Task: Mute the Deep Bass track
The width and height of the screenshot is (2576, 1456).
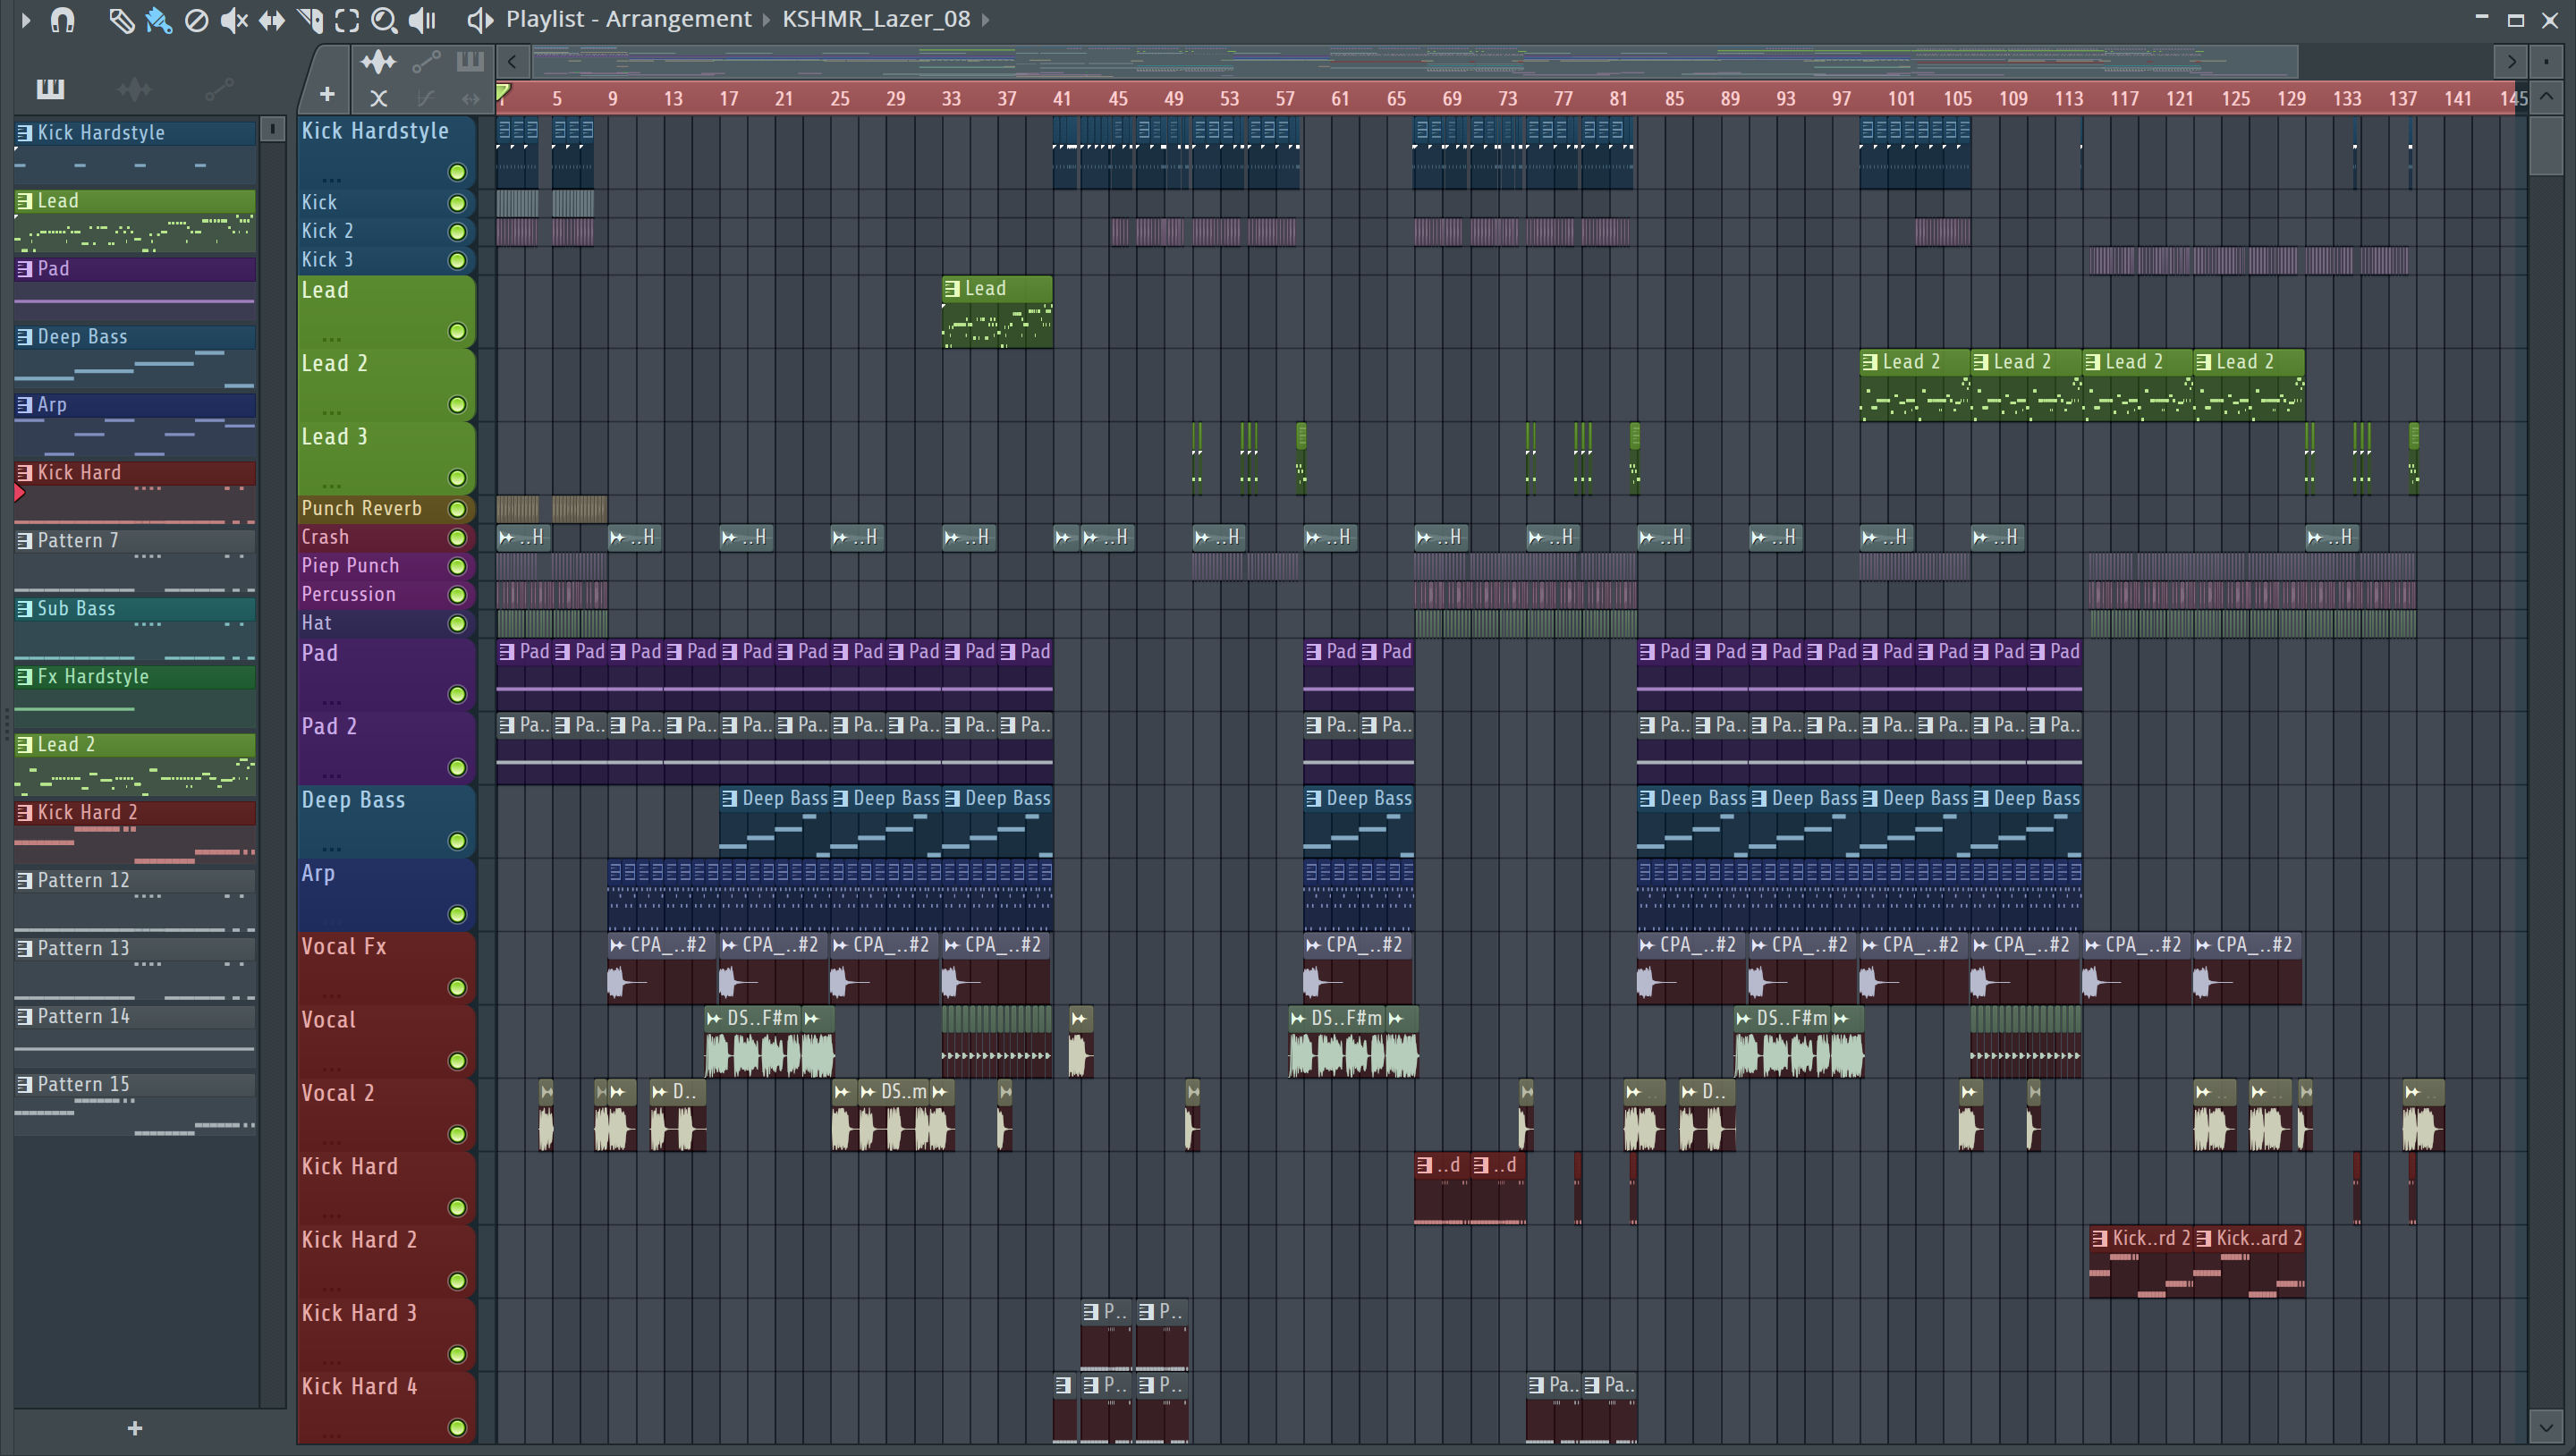Action: pos(457,841)
